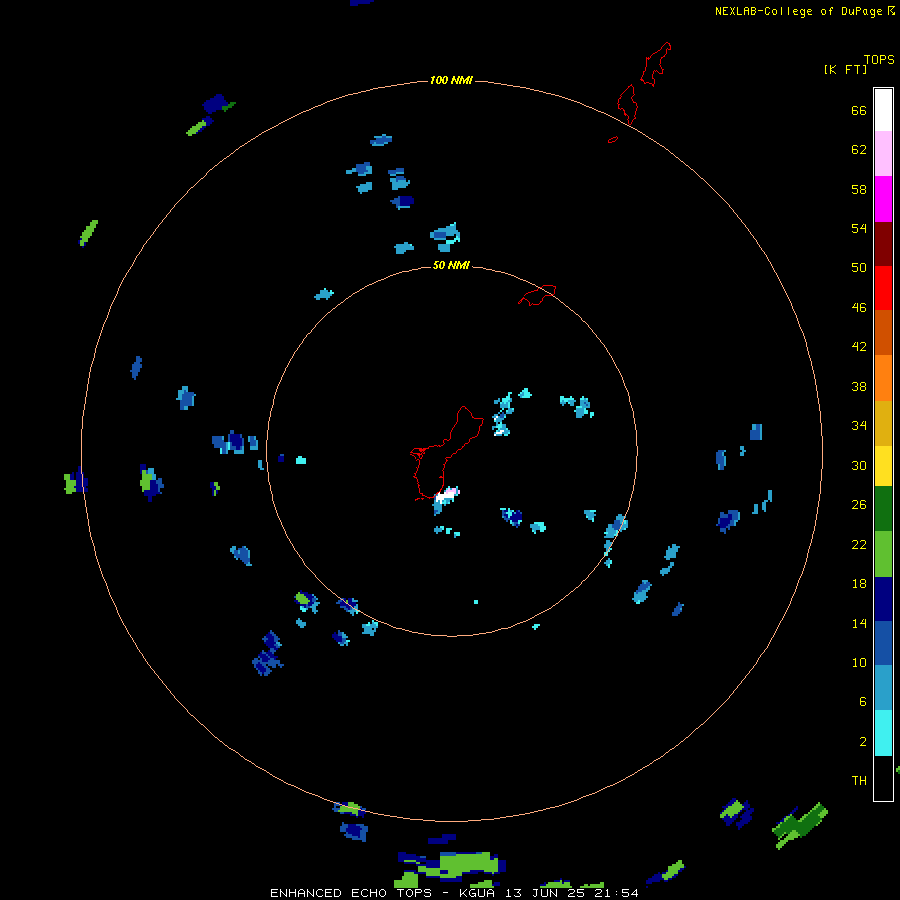900x900 pixels.
Task: Click the magenta legend swatch
Action: click(x=883, y=199)
